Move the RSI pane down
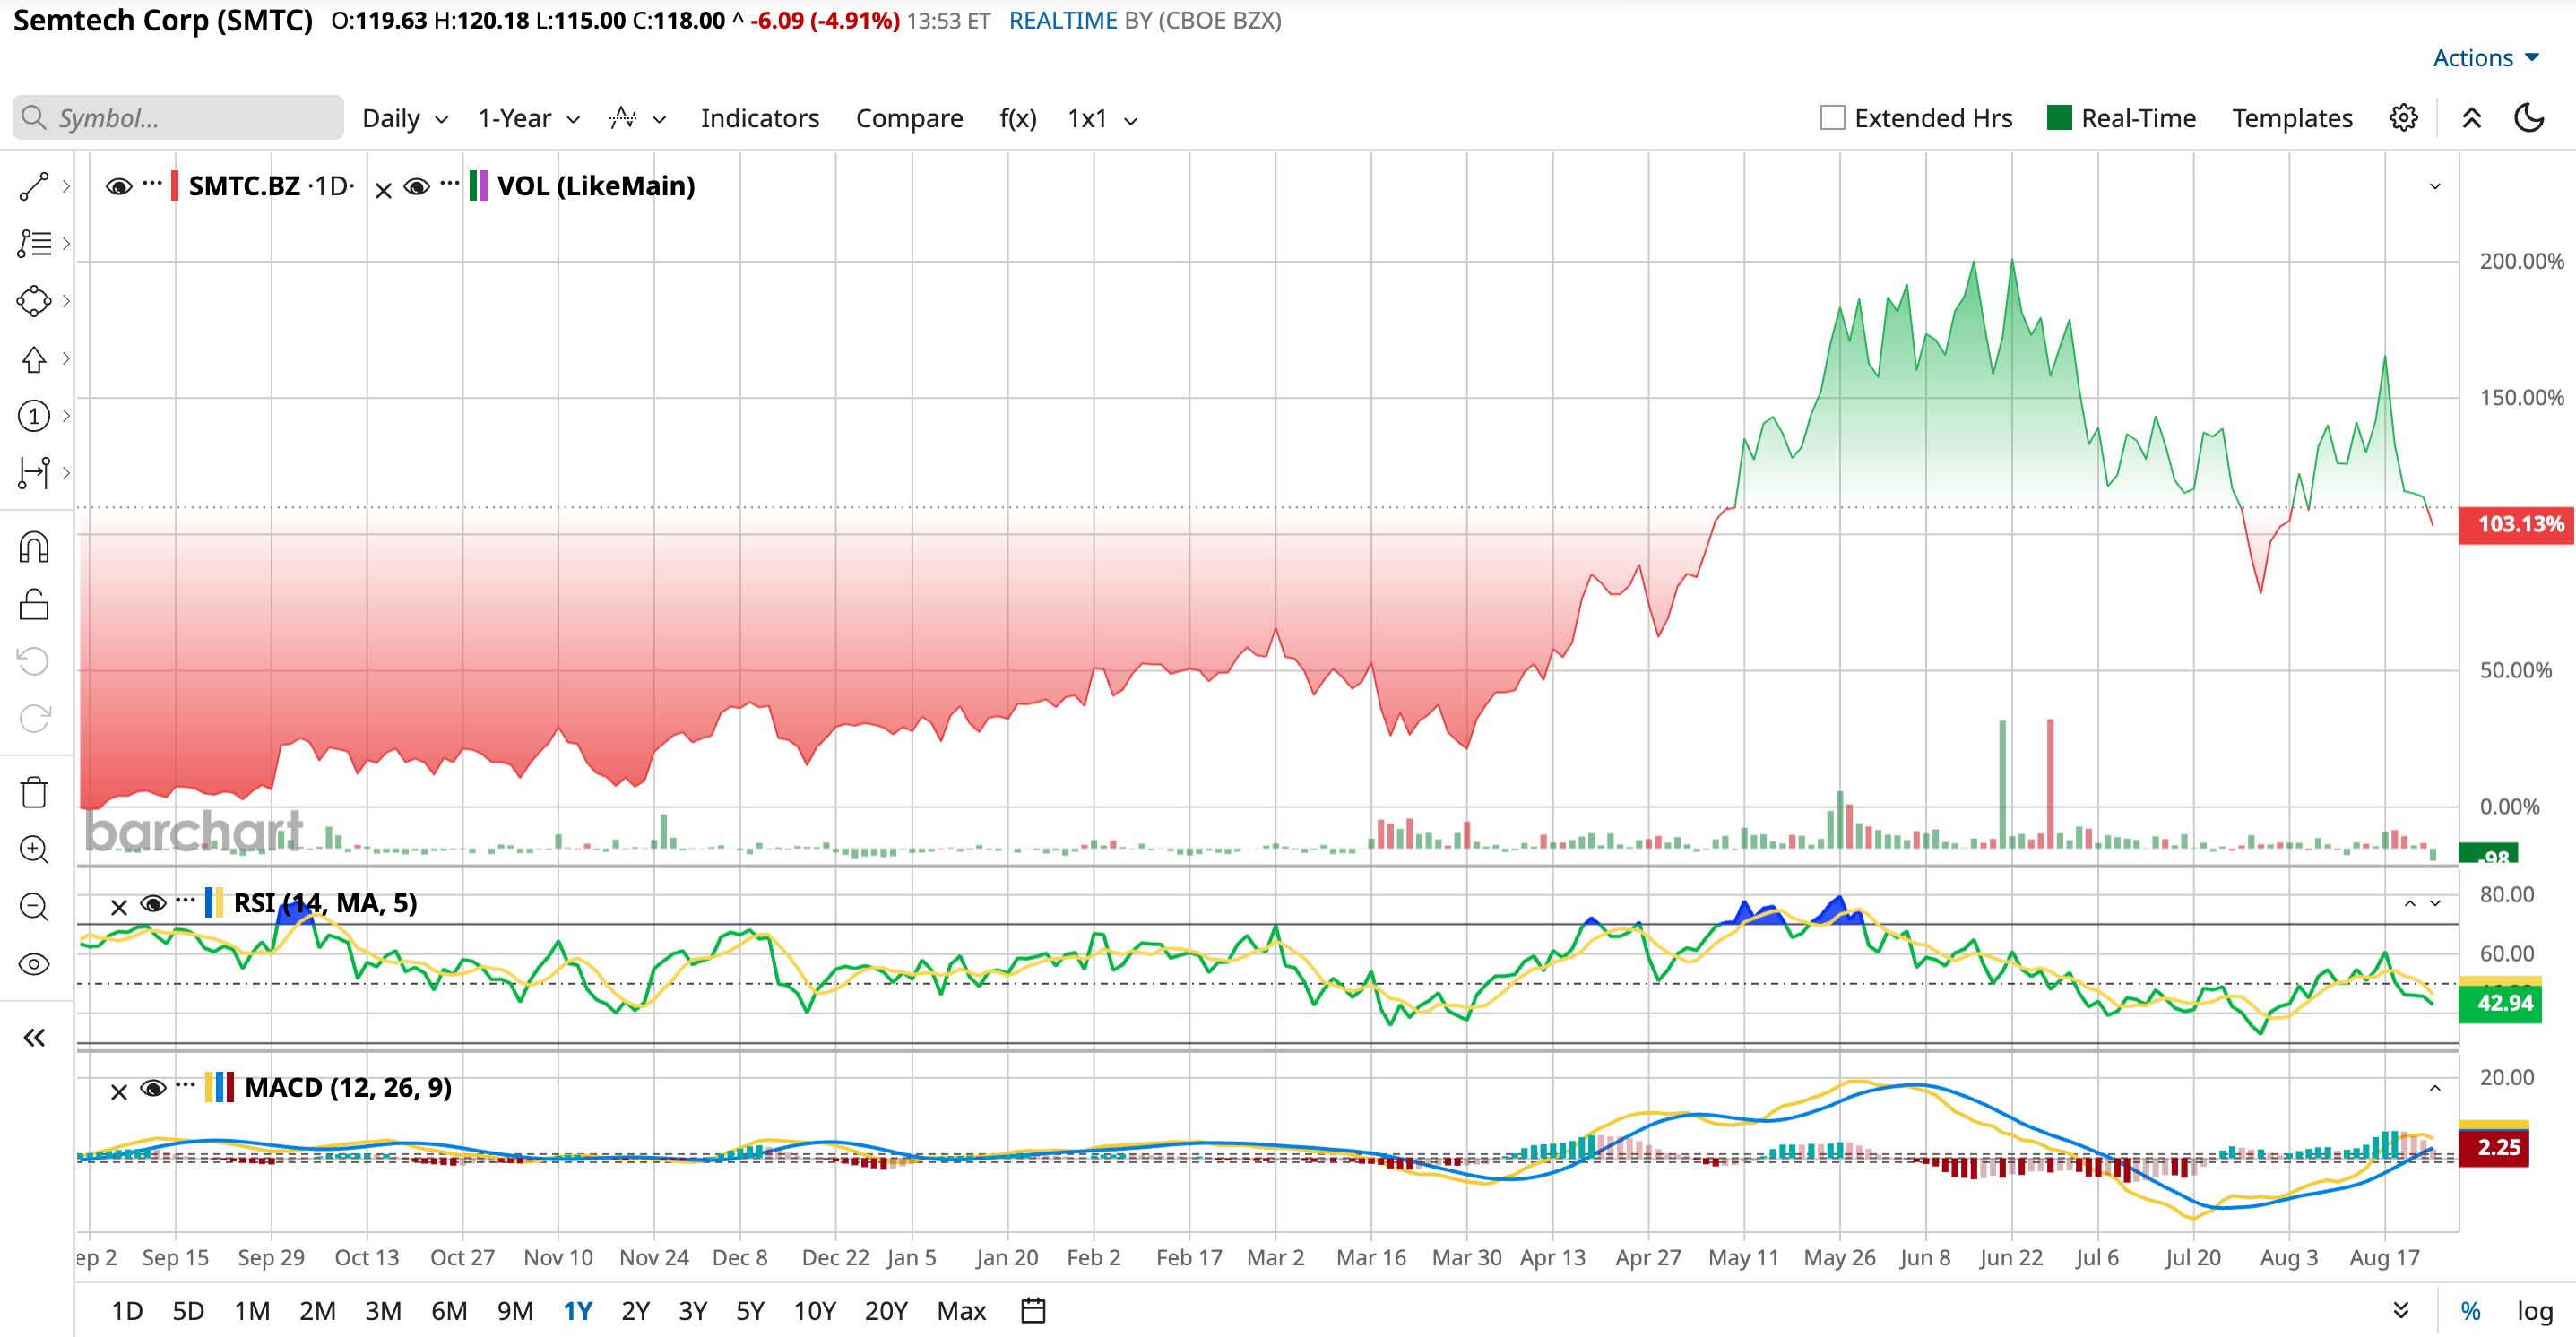The image size is (2576, 1337). [x=2435, y=904]
